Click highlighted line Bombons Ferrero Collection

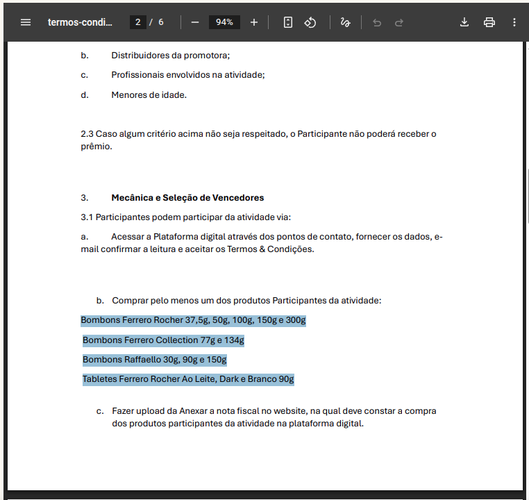point(163,340)
